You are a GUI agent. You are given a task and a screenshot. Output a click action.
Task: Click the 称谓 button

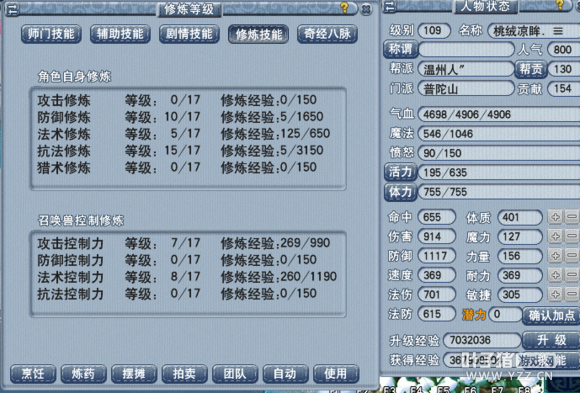coord(401,49)
